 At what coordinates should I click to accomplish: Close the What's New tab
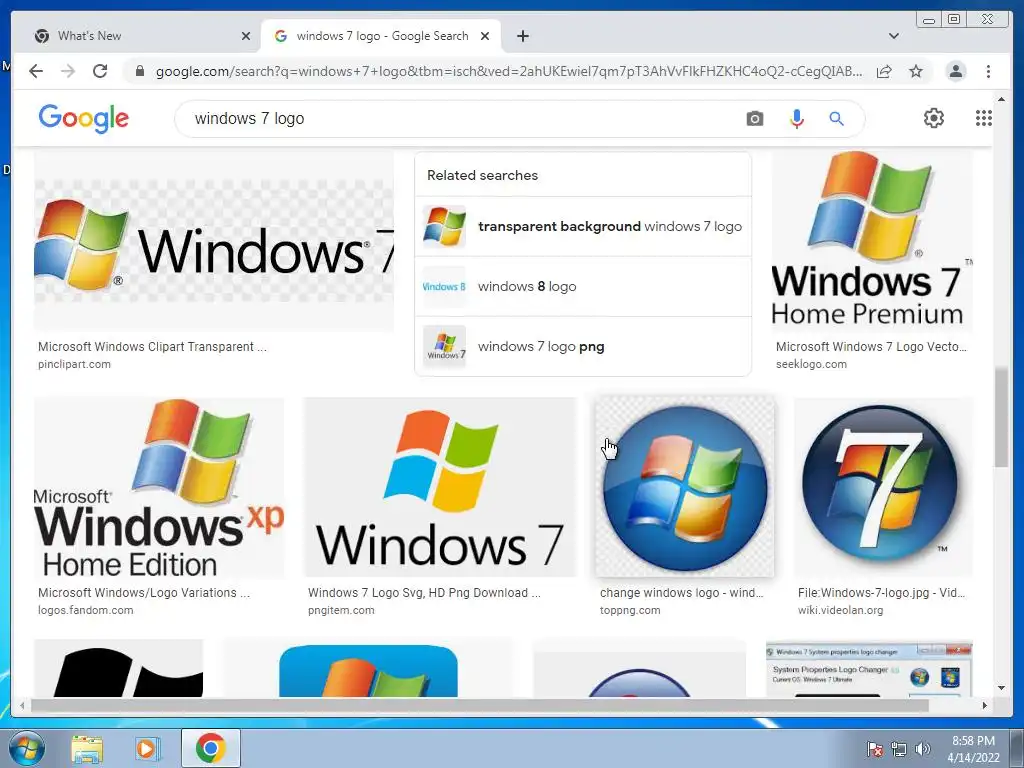(246, 36)
